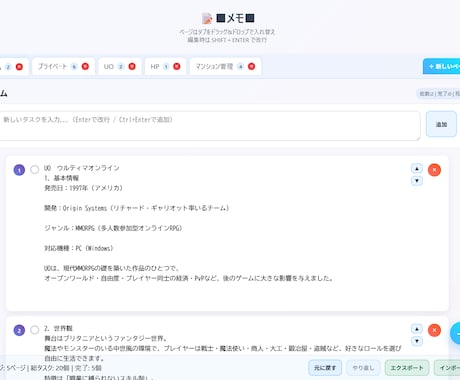Screen dimensions: 460x380
Task: Click the count badge on マンション管理 tab
Action: tap(240, 67)
